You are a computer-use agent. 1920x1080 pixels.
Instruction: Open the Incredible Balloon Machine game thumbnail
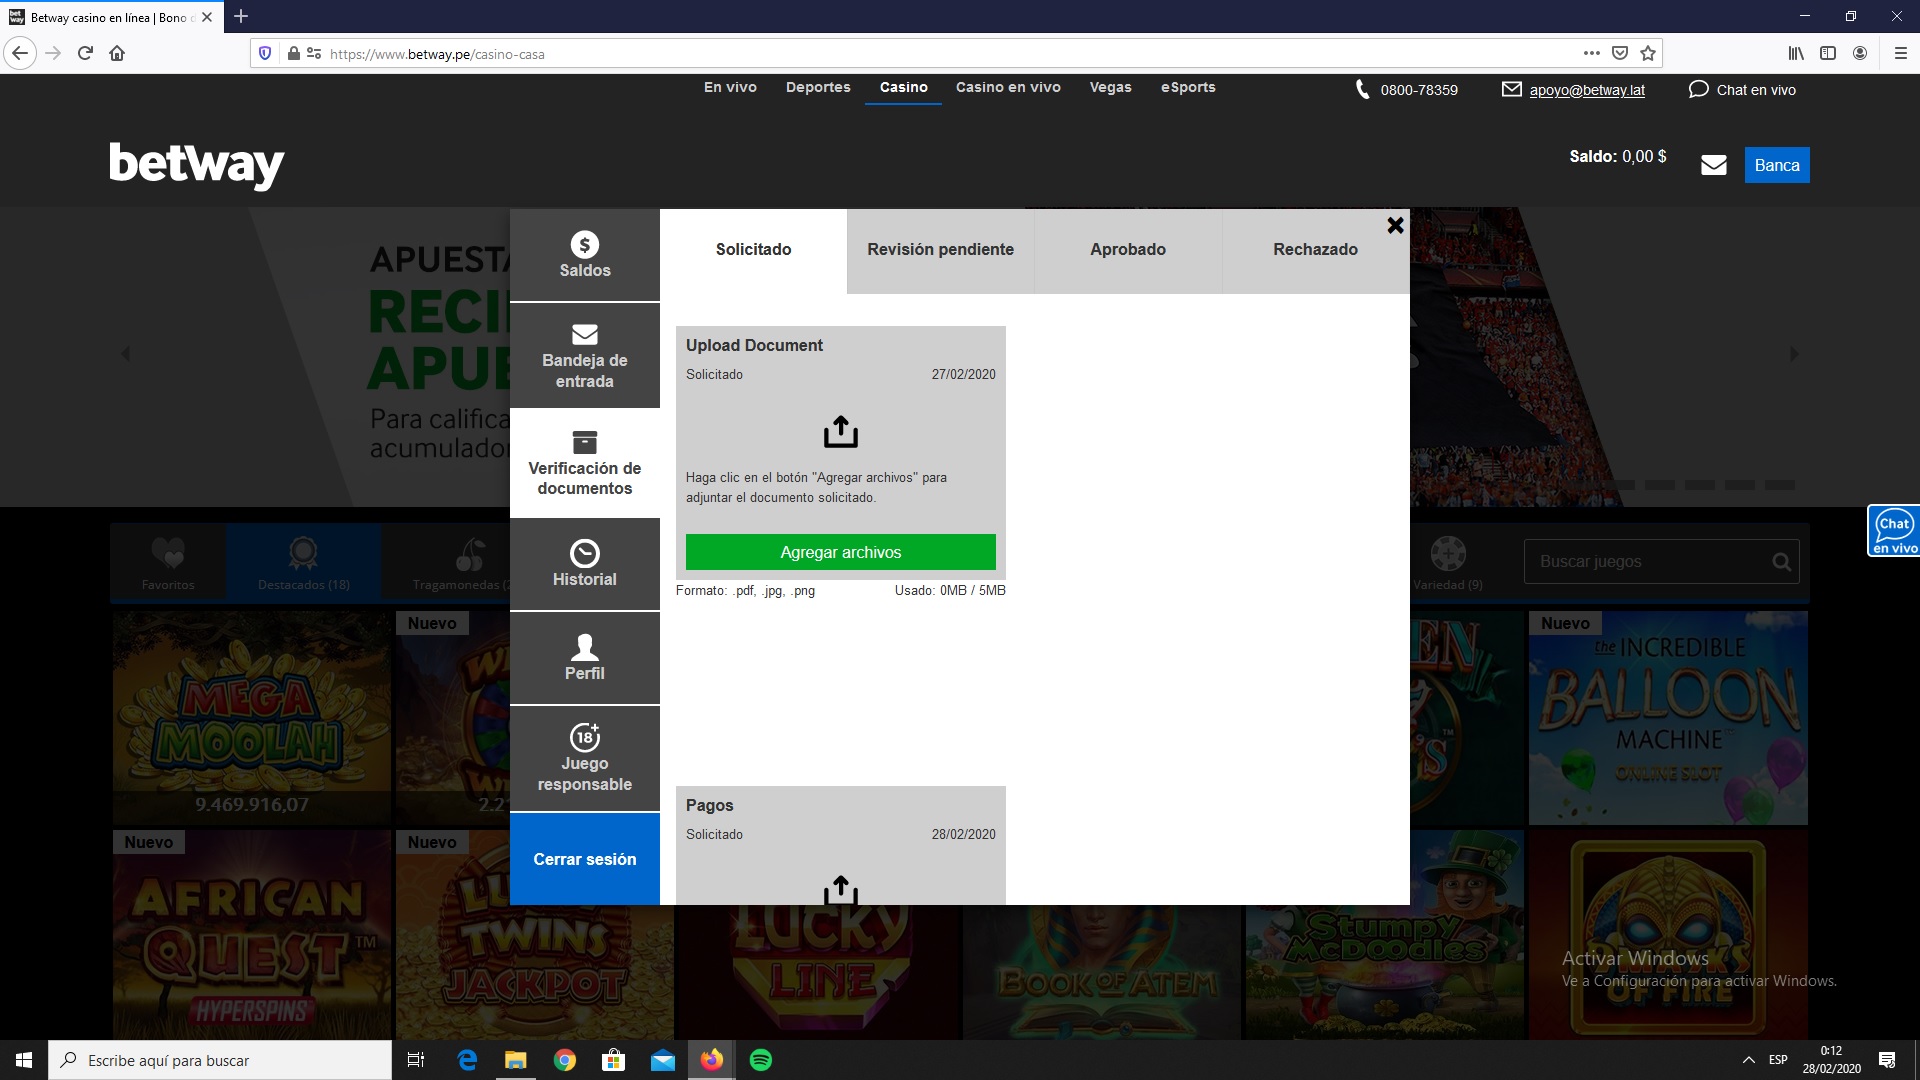tap(1668, 718)
